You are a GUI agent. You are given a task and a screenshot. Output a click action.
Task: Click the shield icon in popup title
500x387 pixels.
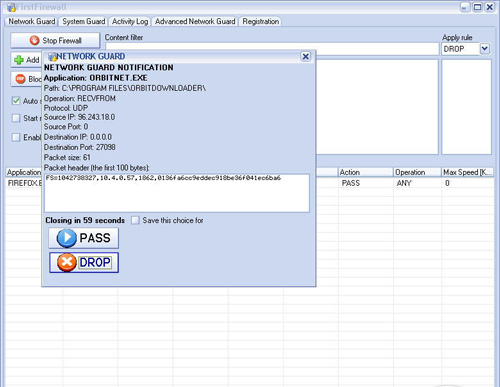[x=52, y=57]
